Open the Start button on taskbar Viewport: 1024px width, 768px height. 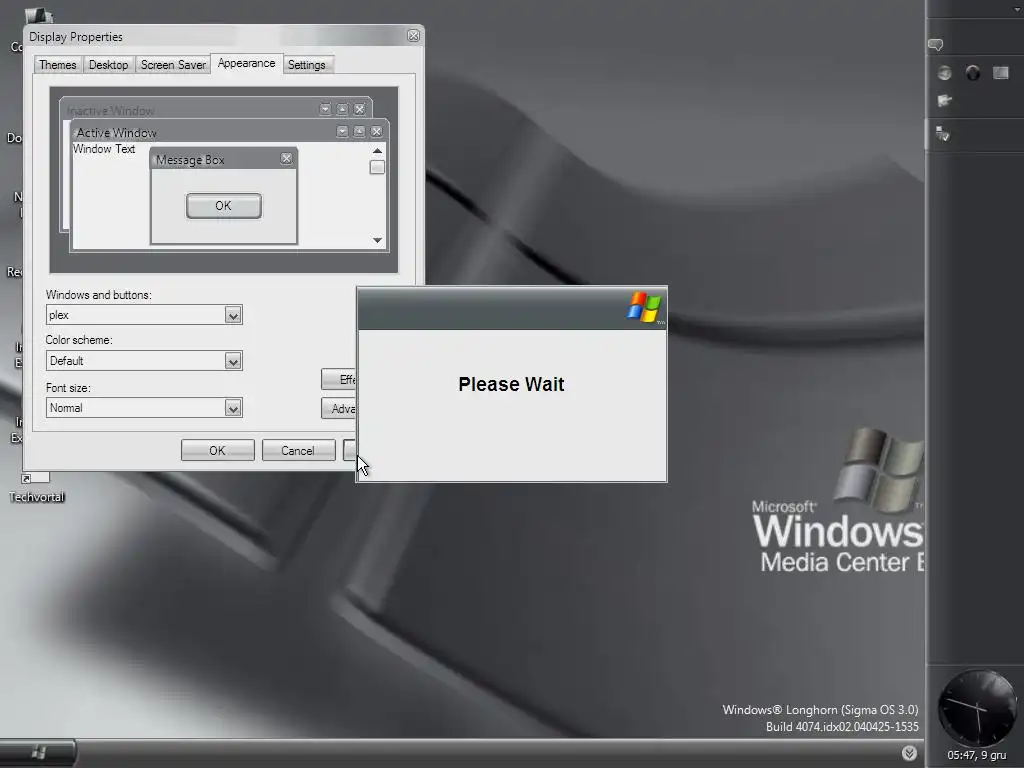[37, 753]
